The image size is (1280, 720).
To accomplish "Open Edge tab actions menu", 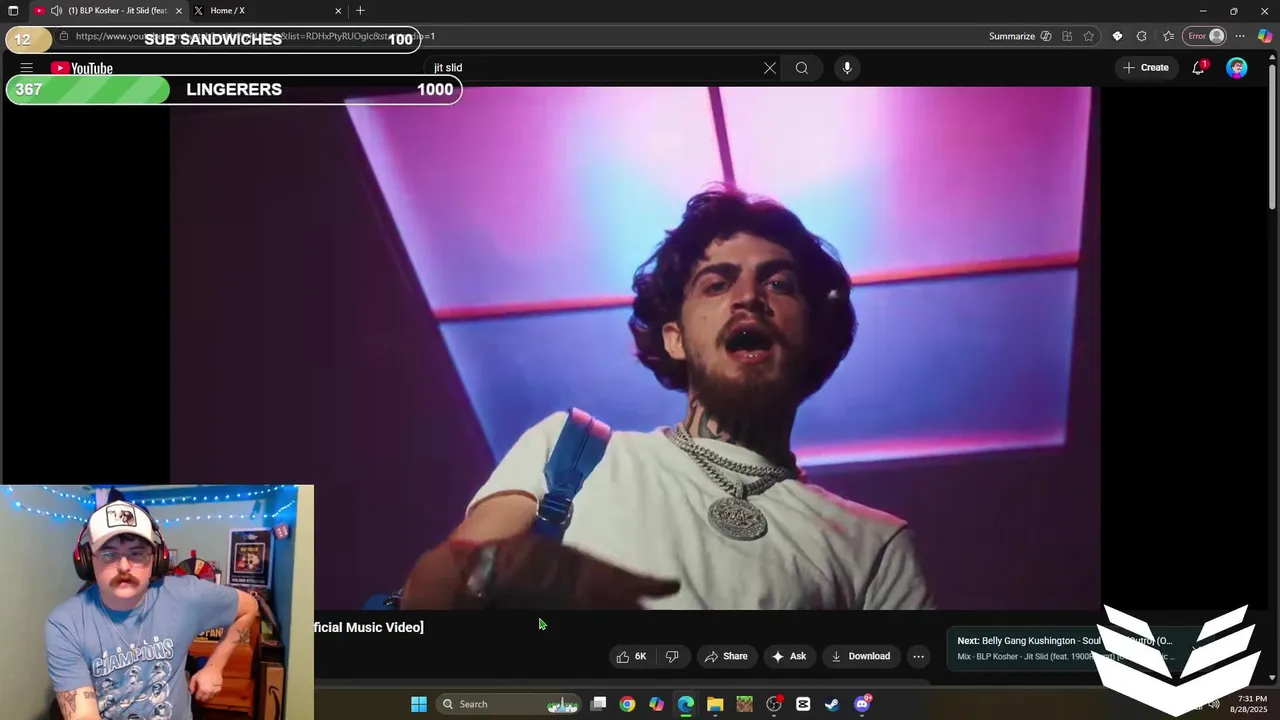I will pos(13,11).
